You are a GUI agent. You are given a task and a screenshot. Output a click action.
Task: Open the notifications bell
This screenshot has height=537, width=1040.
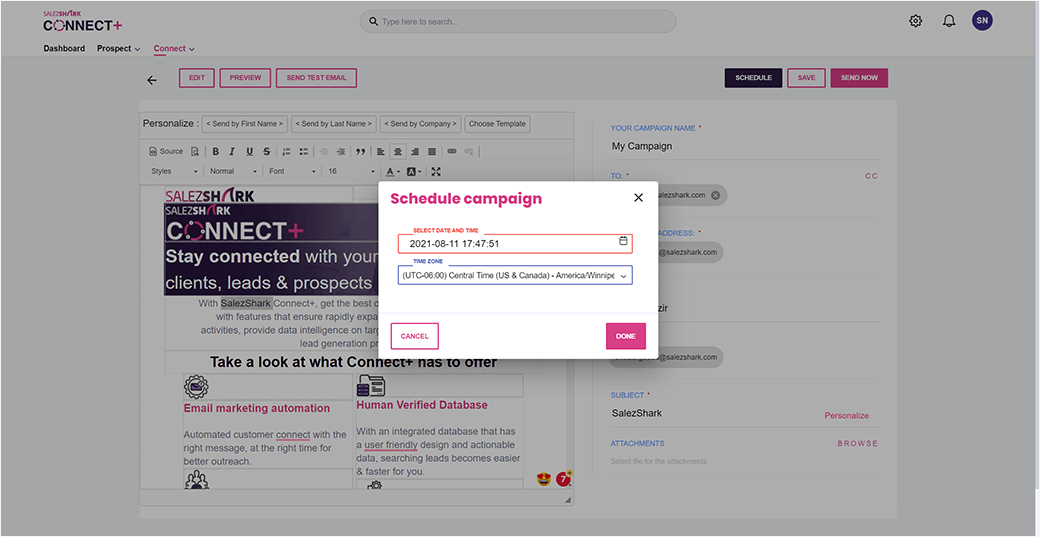coord(949,21)
